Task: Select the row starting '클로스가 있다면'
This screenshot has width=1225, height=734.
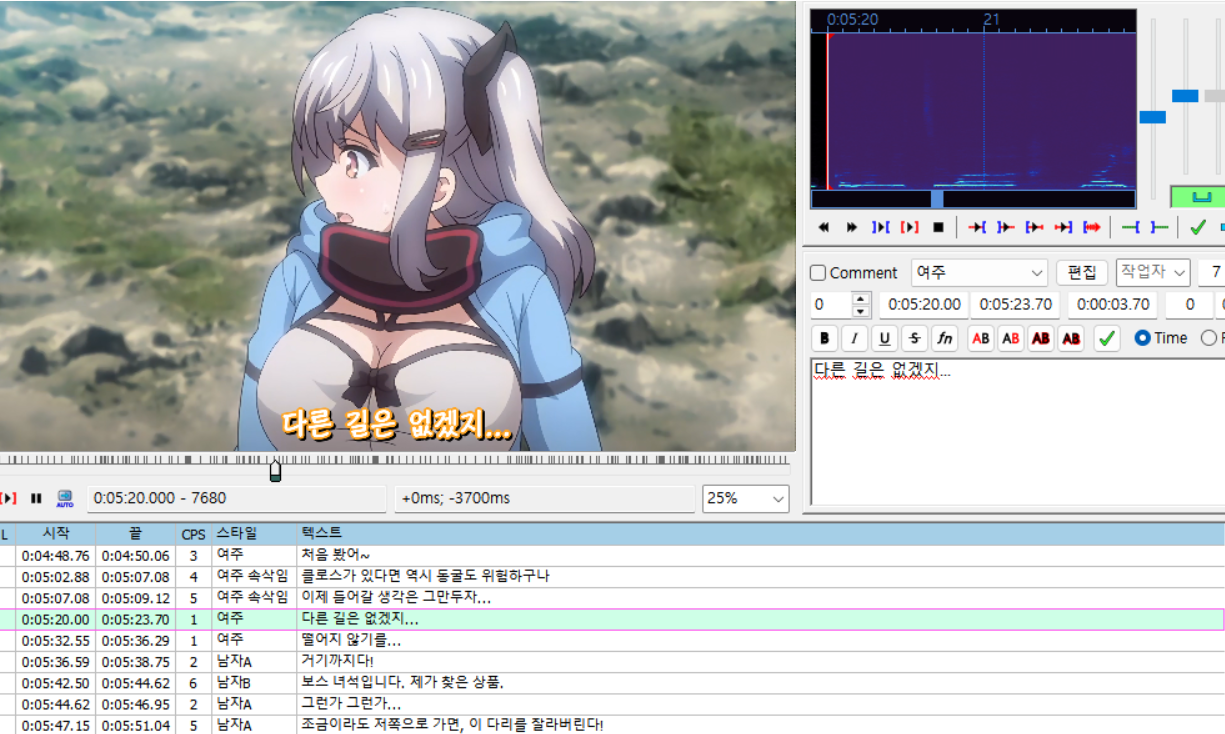Action: click(612, 576)
